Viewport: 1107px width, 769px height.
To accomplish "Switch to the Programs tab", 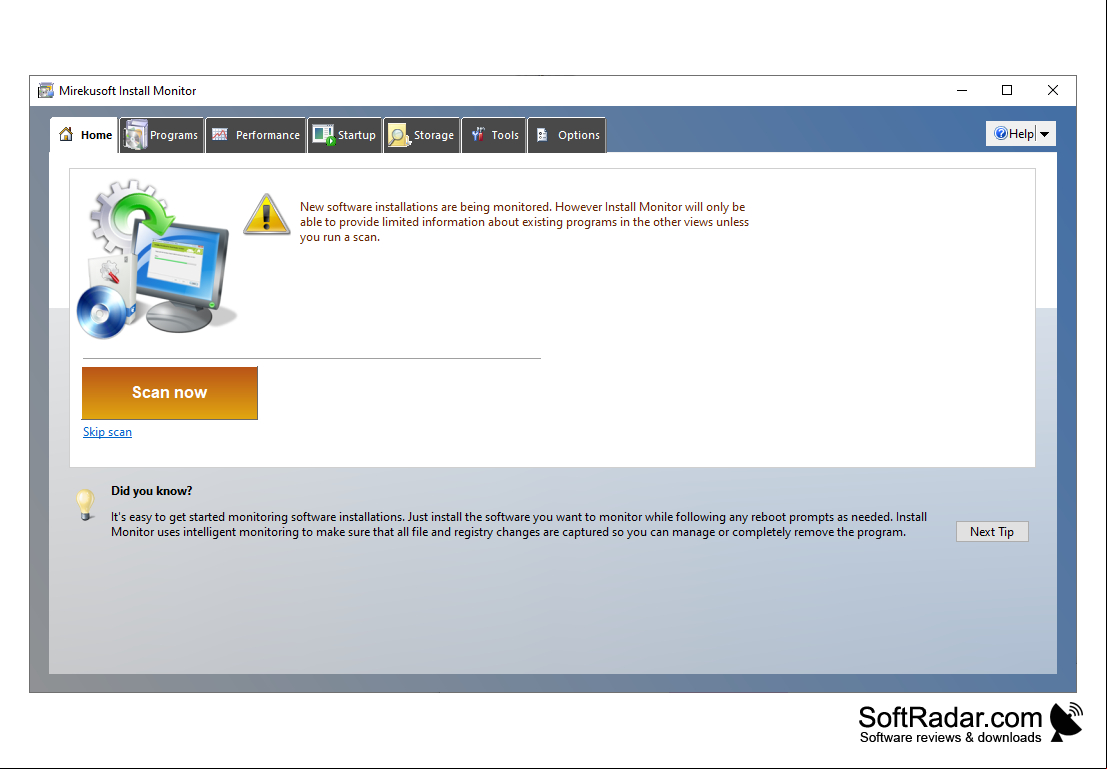I will [x=162, y=135].
